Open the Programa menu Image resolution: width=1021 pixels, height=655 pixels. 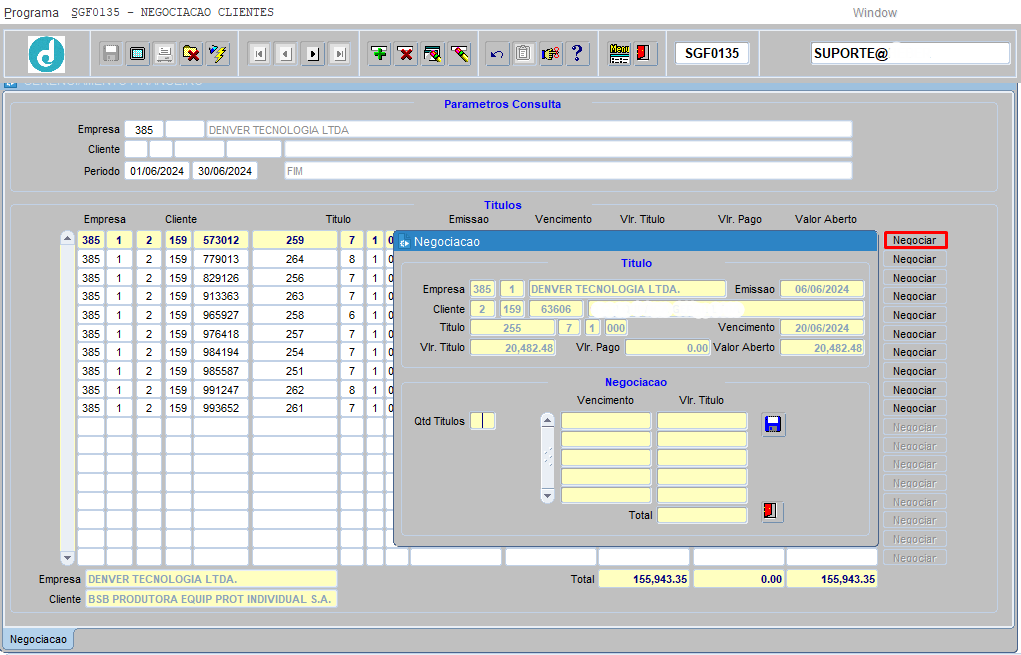(x=31, y=12)
